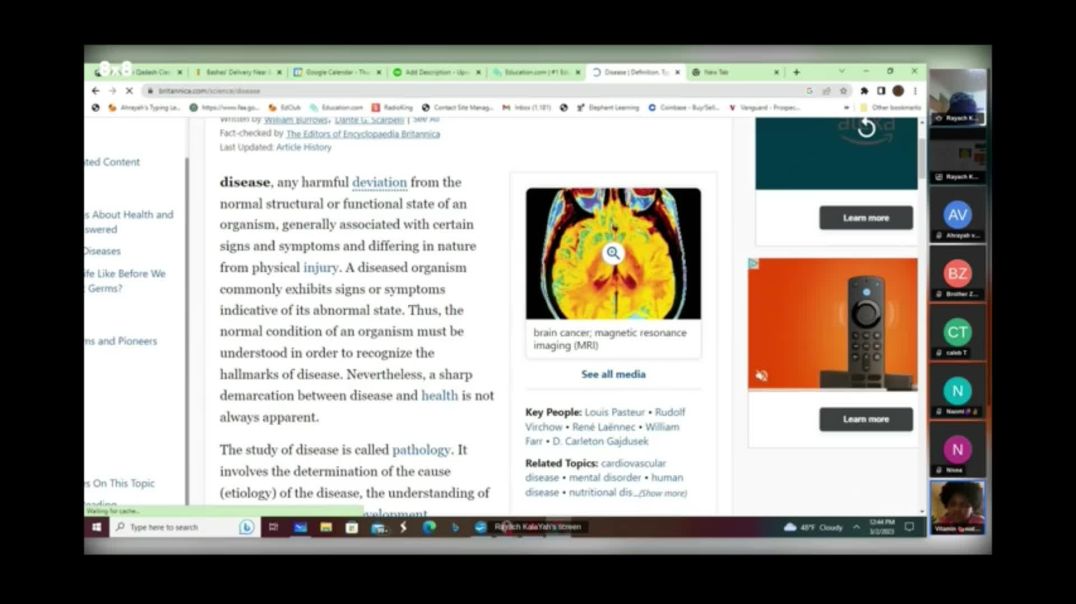Click the share page icon in the address bar
1076x604 pixels.
[826, 91]
